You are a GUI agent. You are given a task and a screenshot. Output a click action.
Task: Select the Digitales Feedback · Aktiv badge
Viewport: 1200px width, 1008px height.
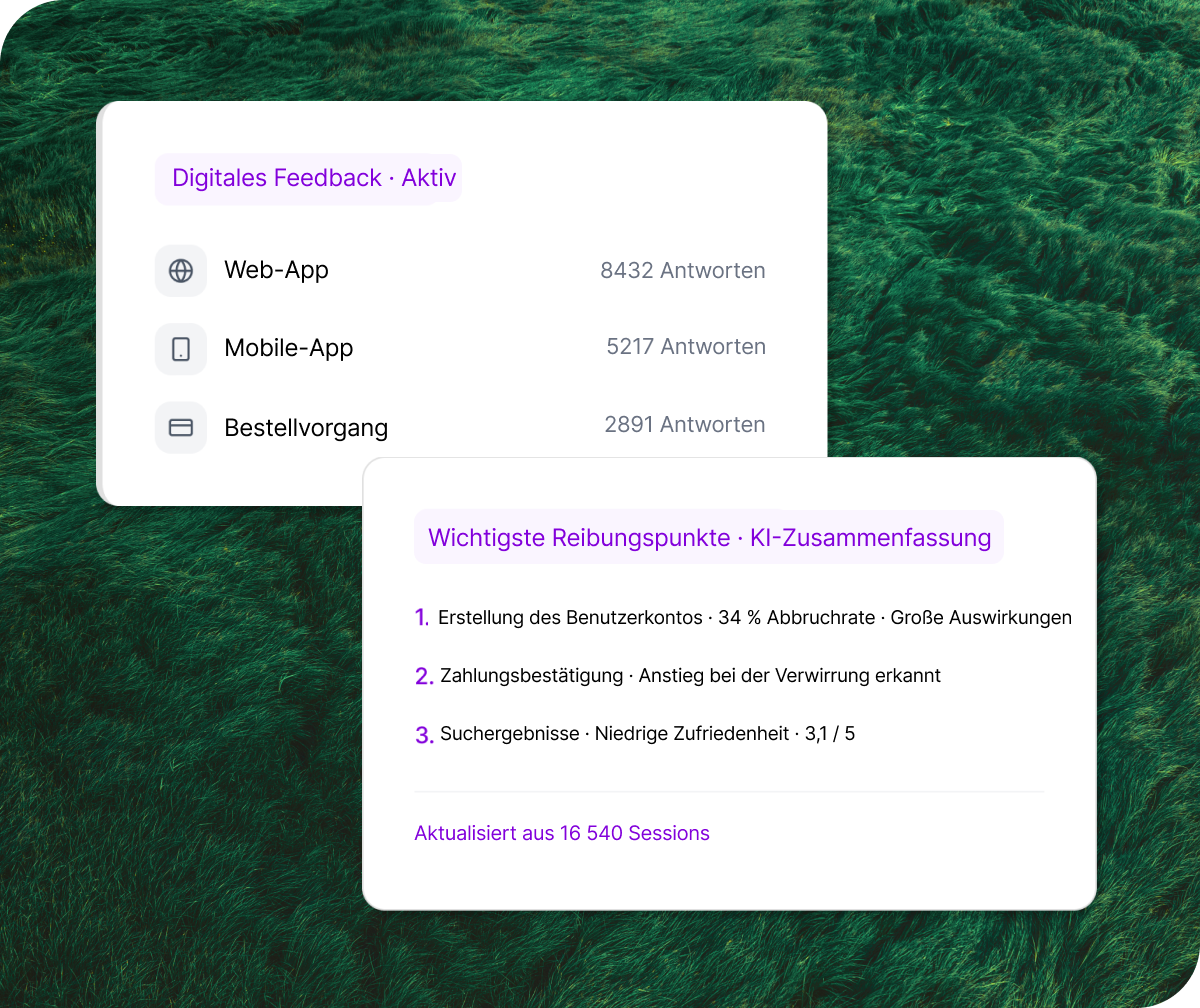(309, 178)
